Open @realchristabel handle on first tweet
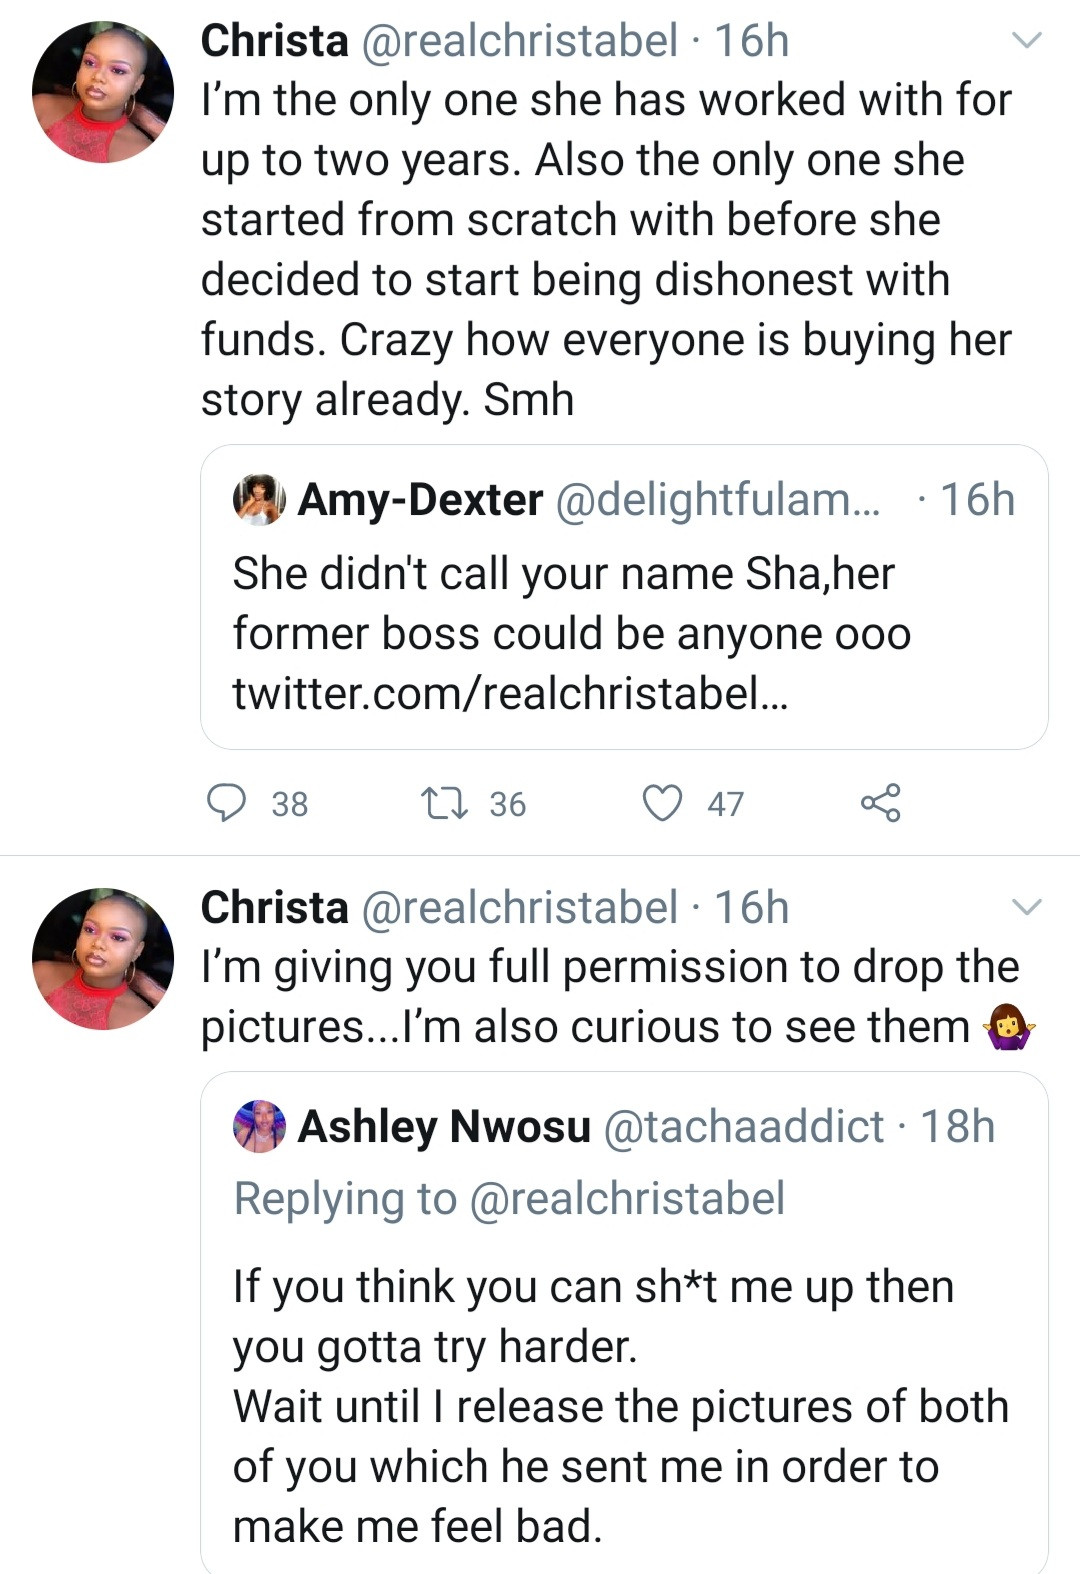This screenshot has height=1574, width=1080. click(x=518, y=41)
